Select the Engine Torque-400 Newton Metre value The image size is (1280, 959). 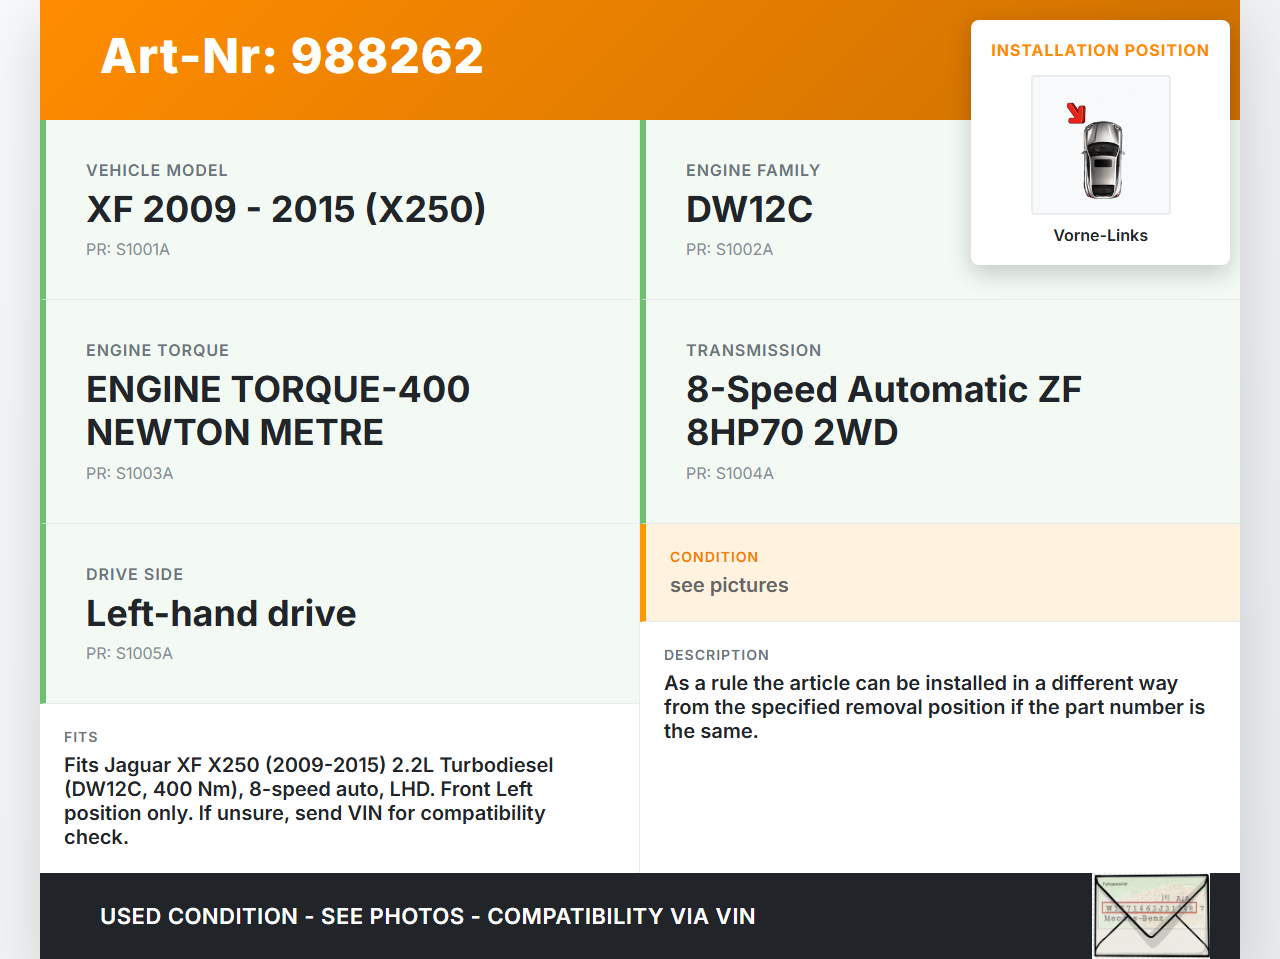[x=278, y=411]
